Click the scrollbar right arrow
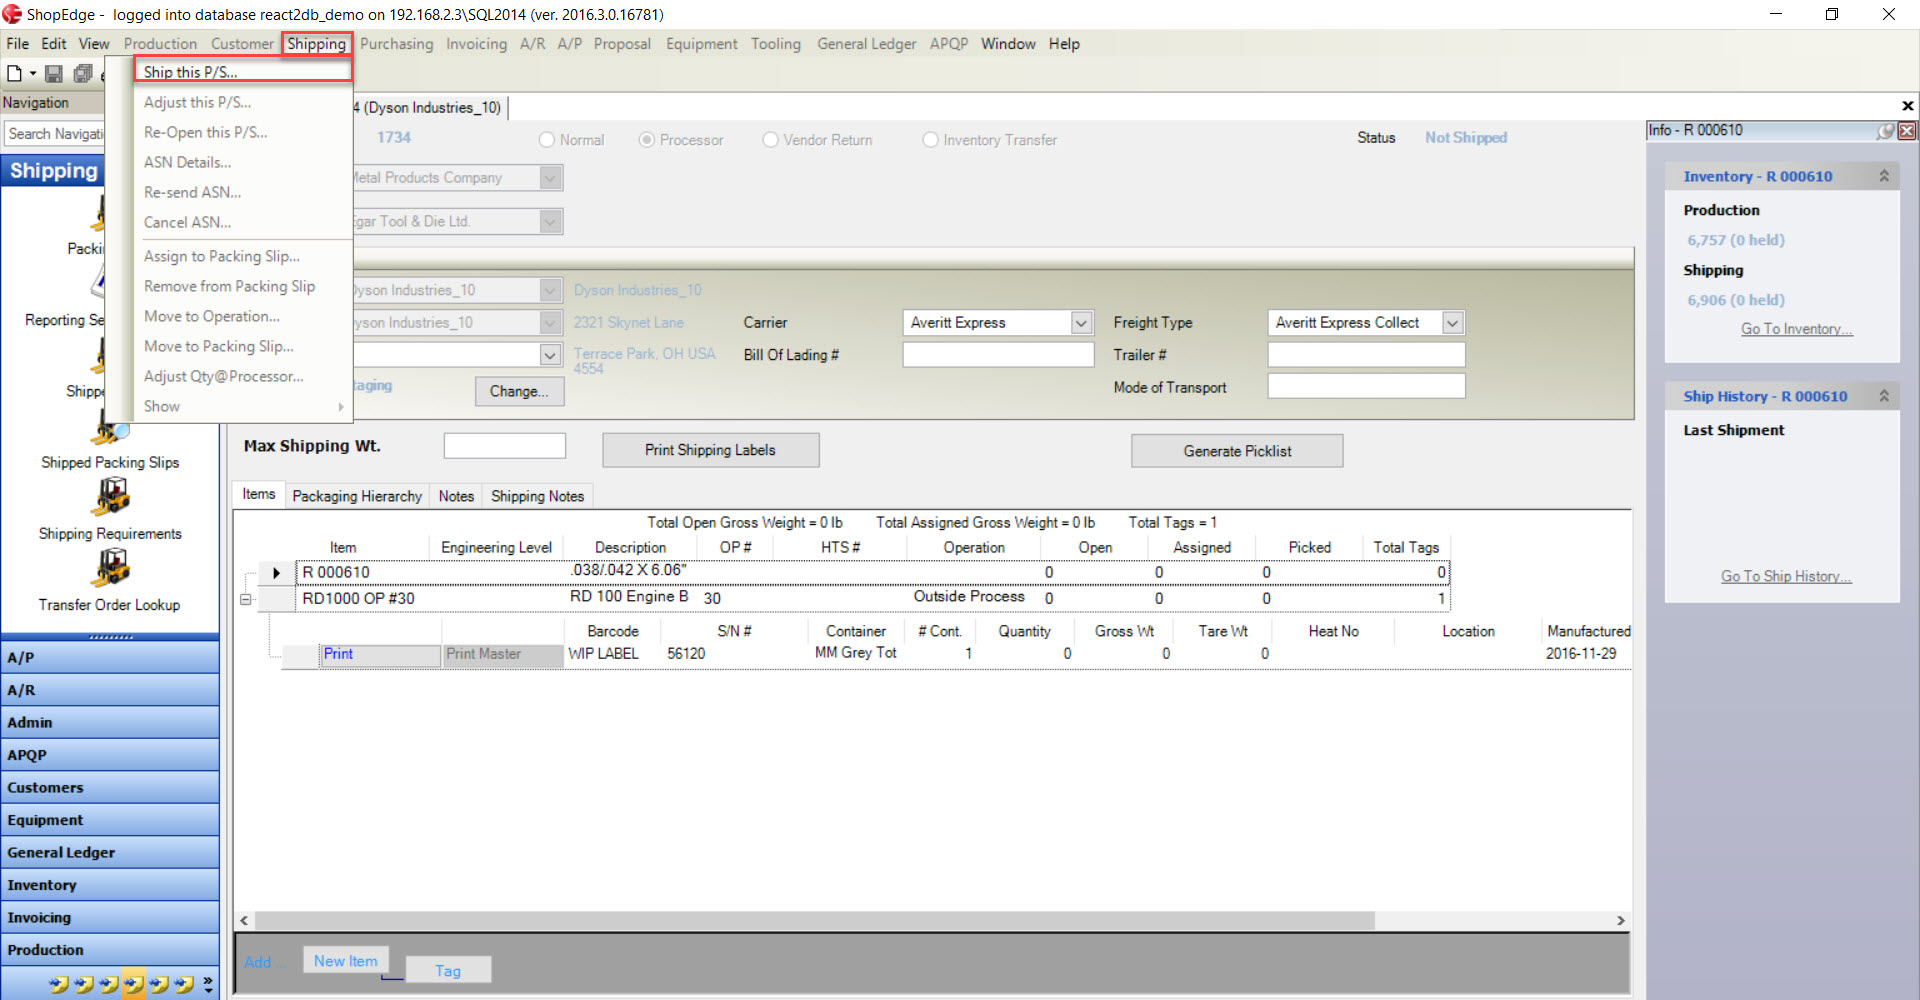This screenshot has height=1000, width=1920. (x=1621, y=920)
